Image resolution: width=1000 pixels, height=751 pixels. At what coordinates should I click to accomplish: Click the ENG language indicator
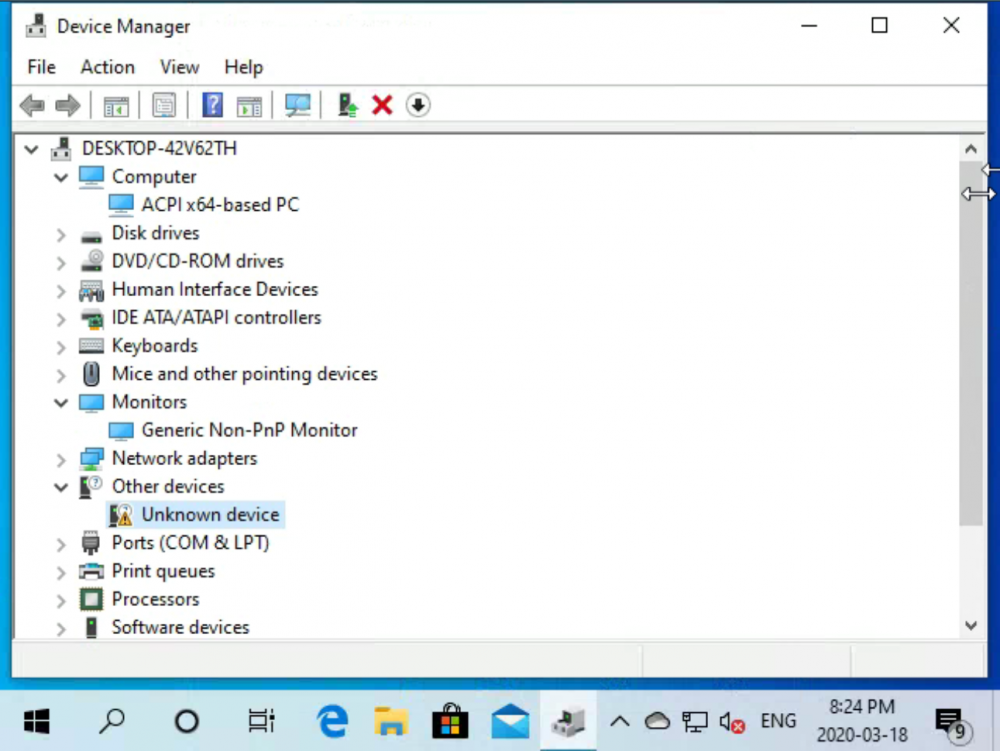778,721
